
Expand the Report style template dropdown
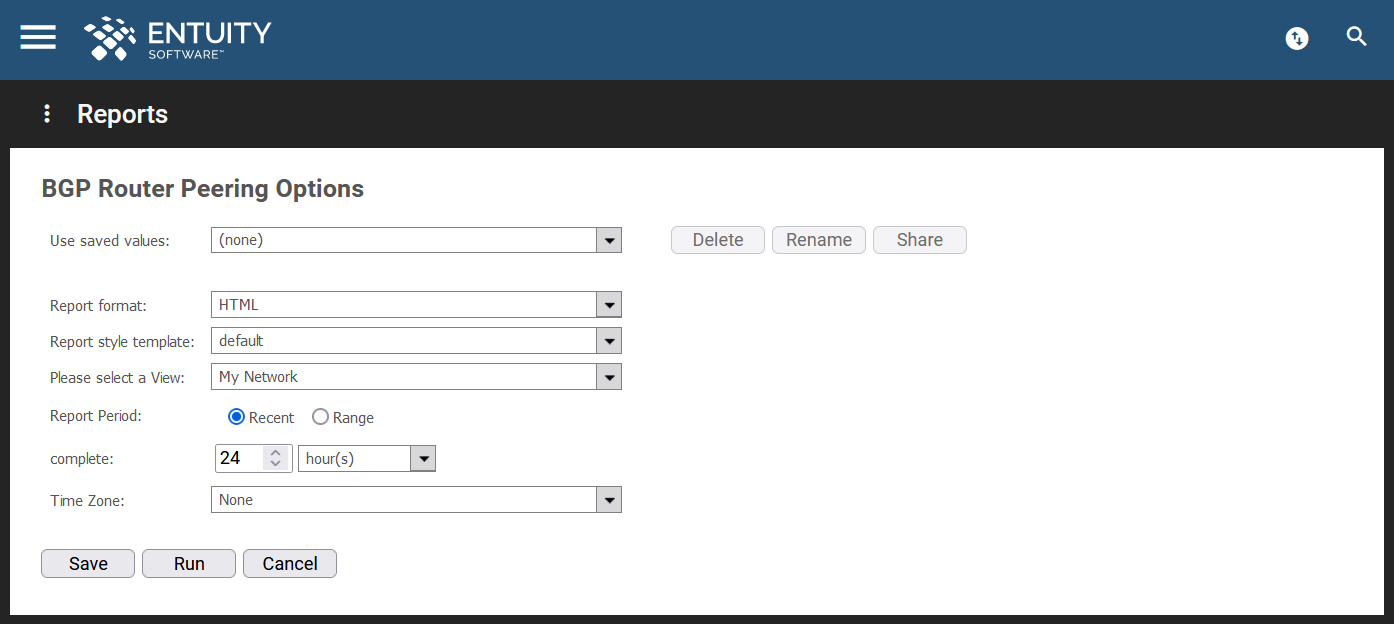point(416,341)
